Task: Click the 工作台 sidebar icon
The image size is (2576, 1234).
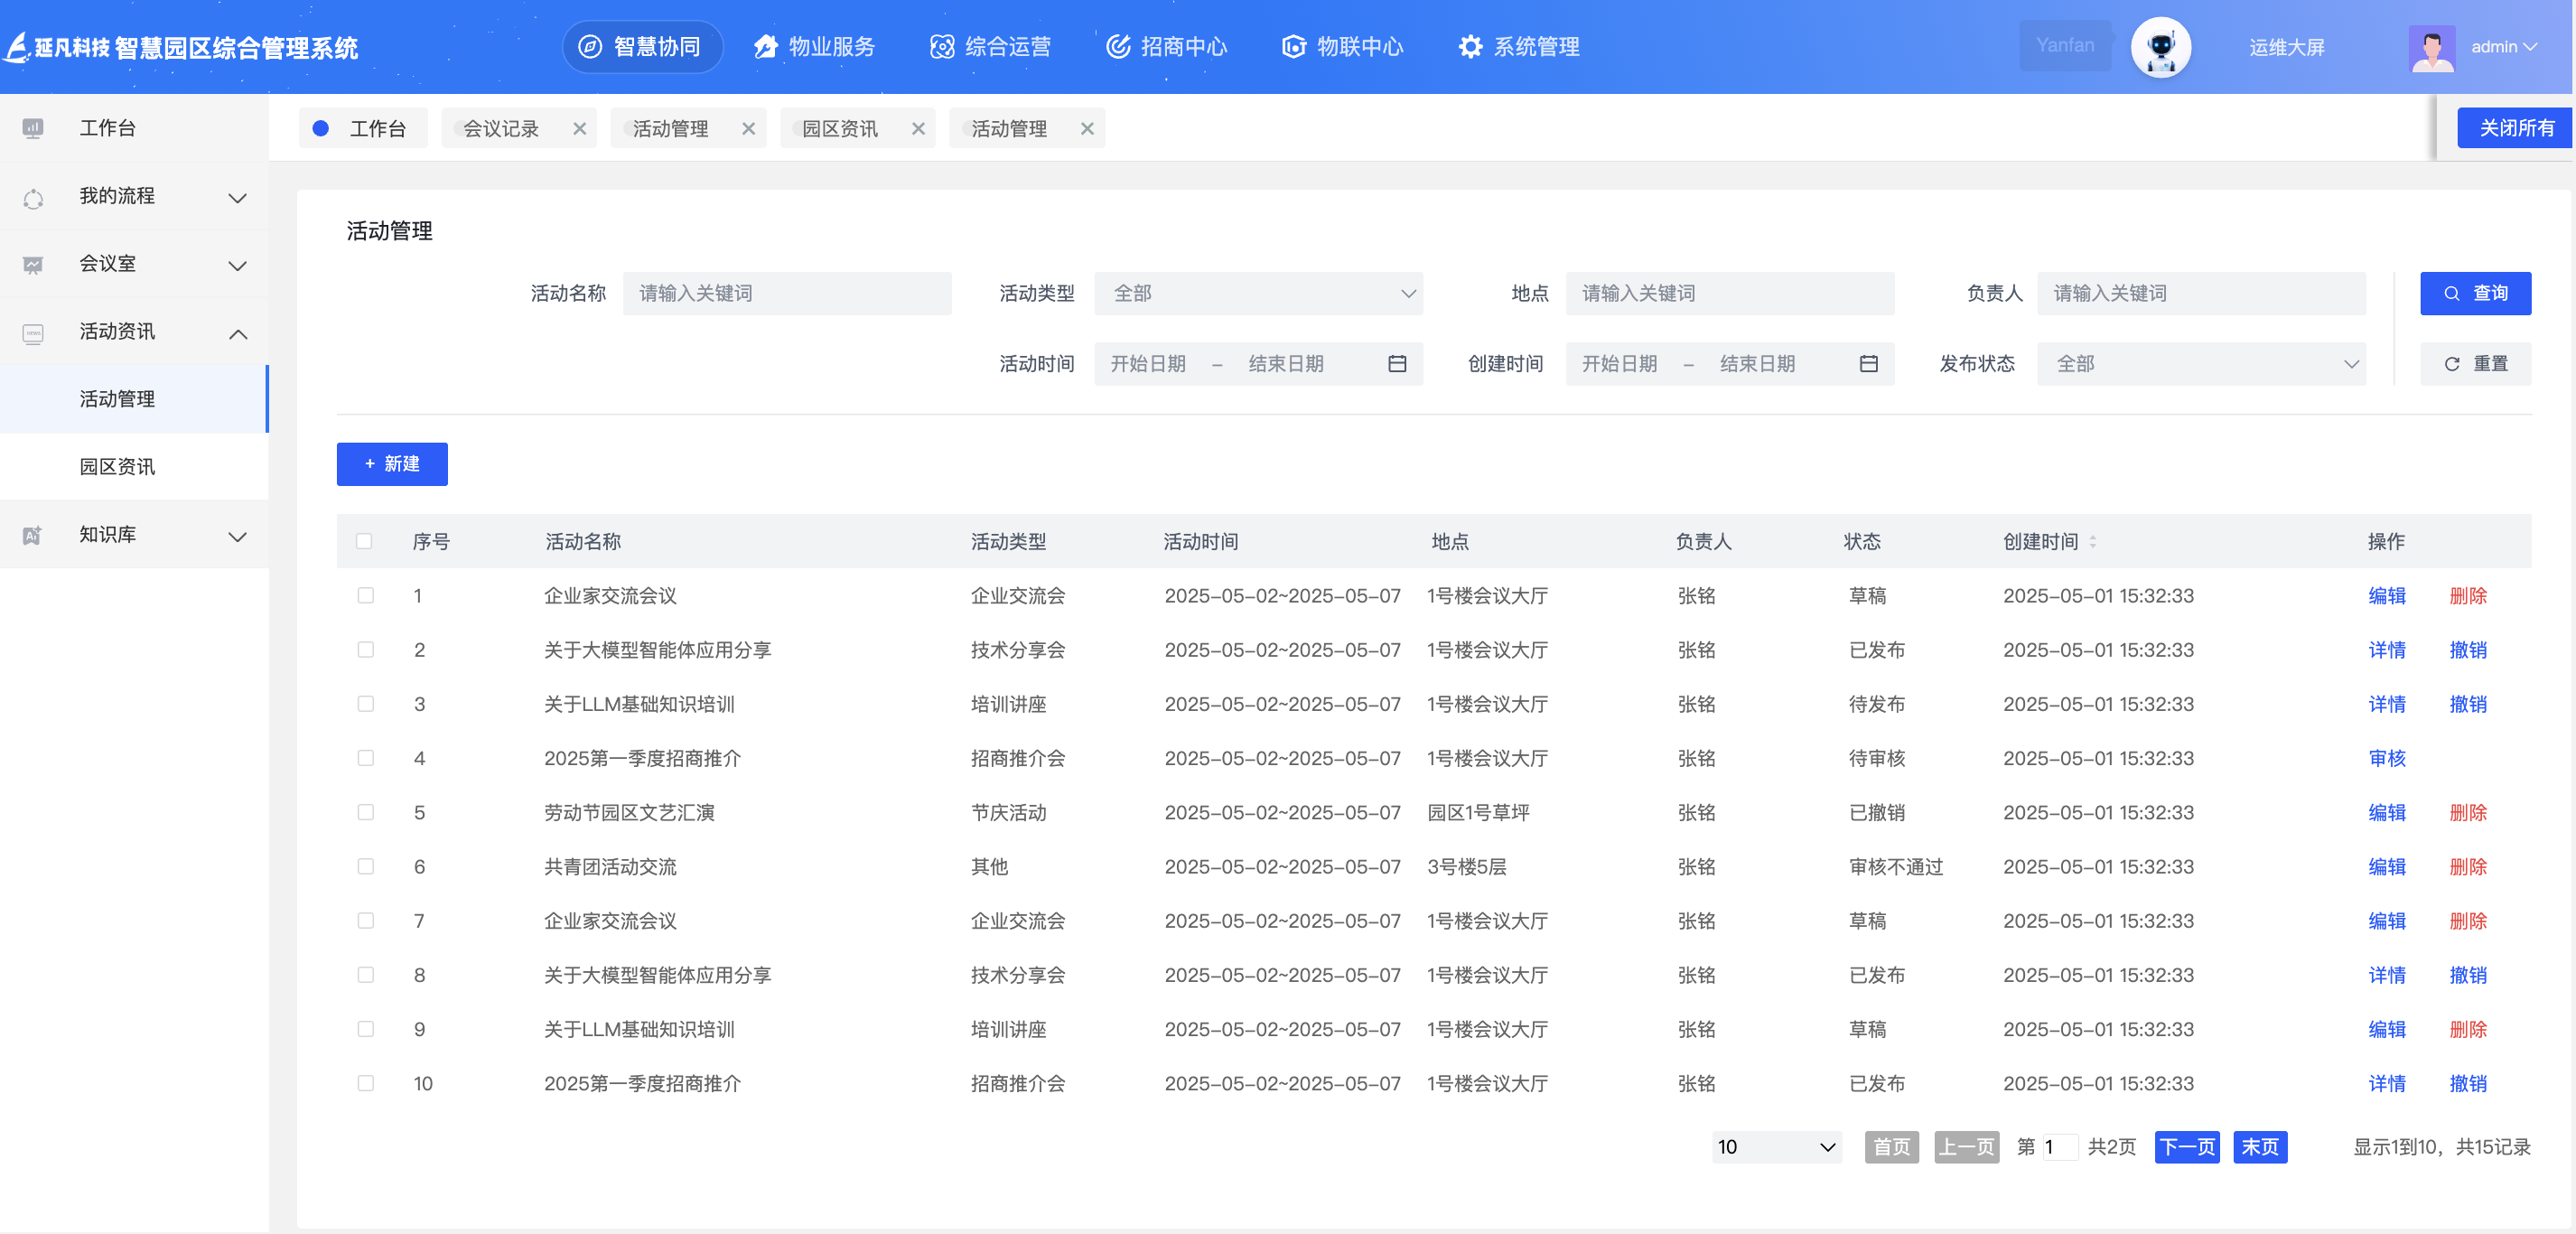Action: point(33,128)
